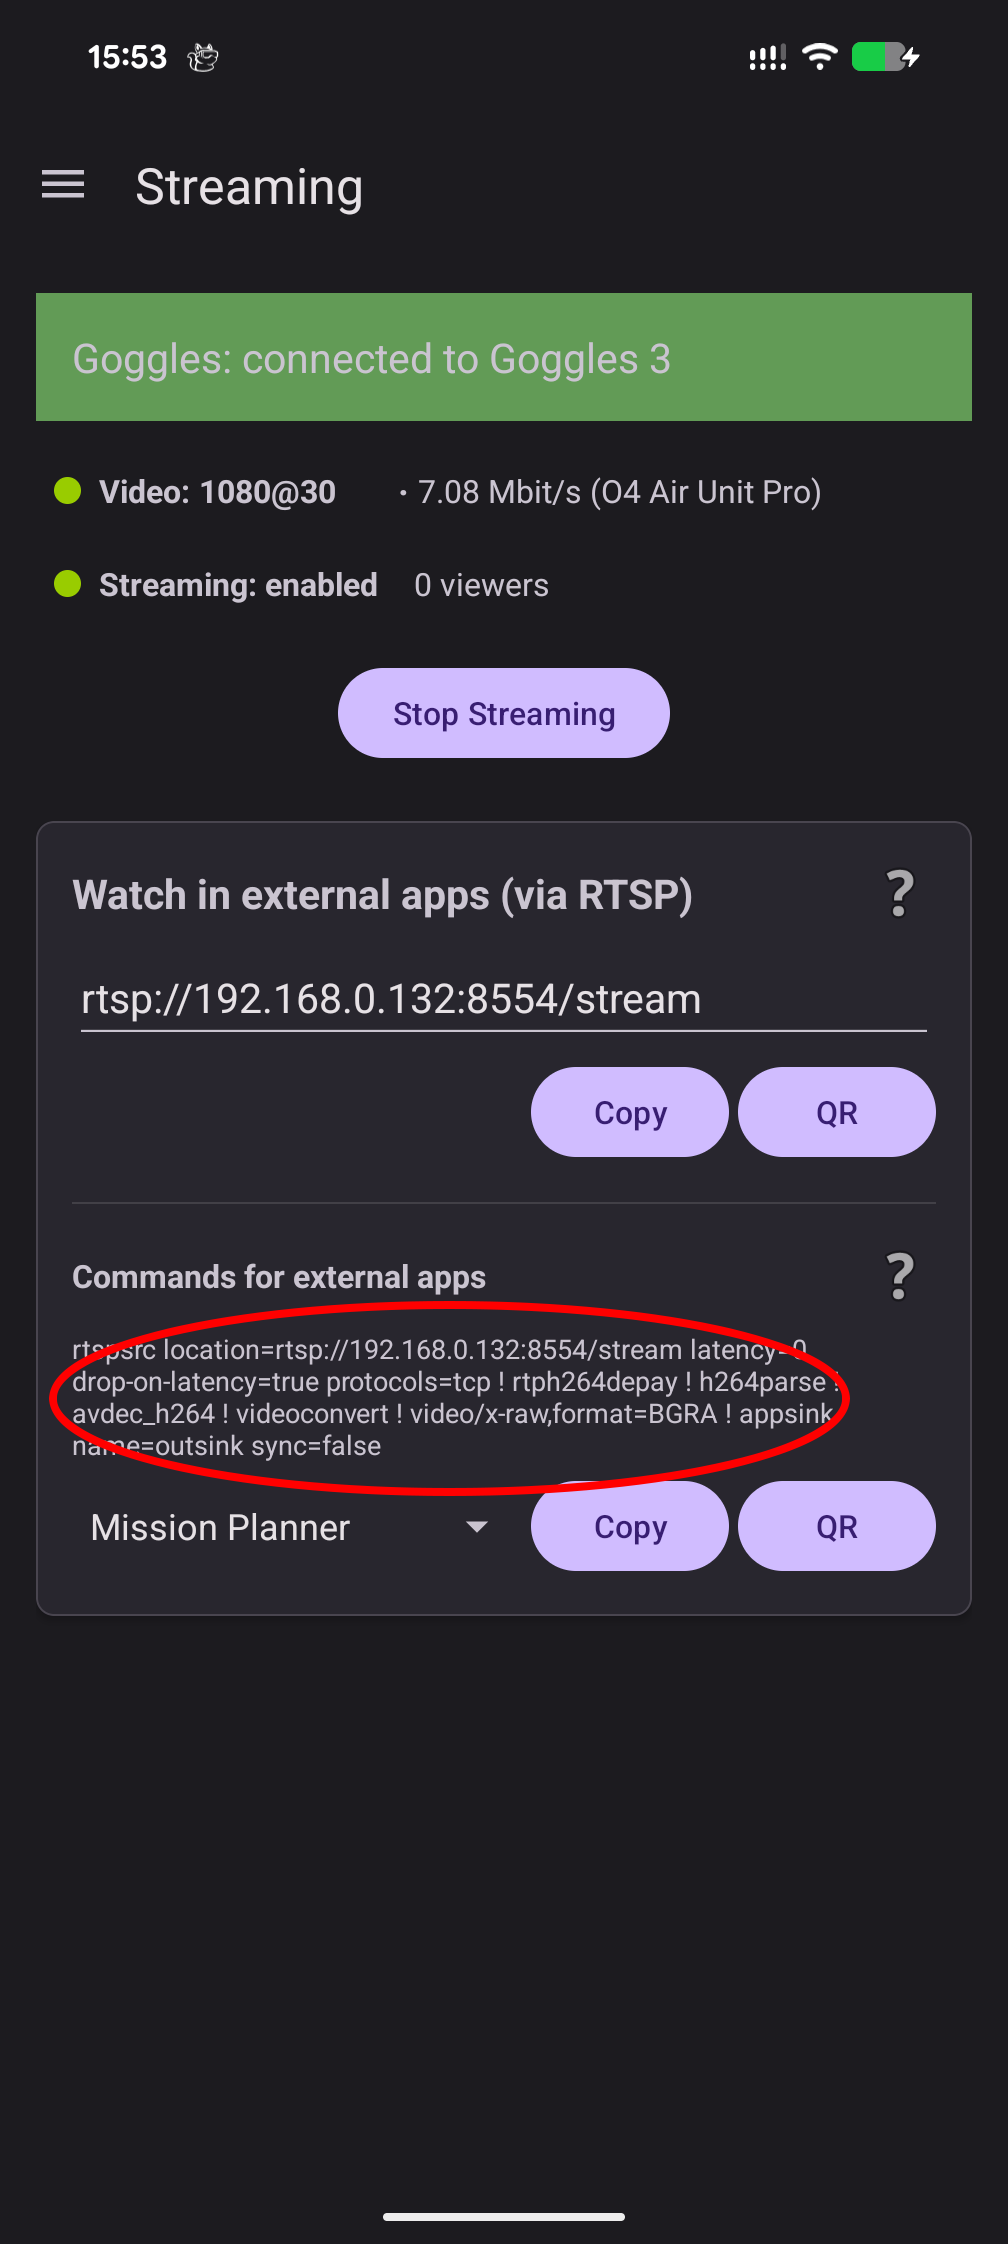Click the help icon for external app commands

click(x=899, y=1276)
